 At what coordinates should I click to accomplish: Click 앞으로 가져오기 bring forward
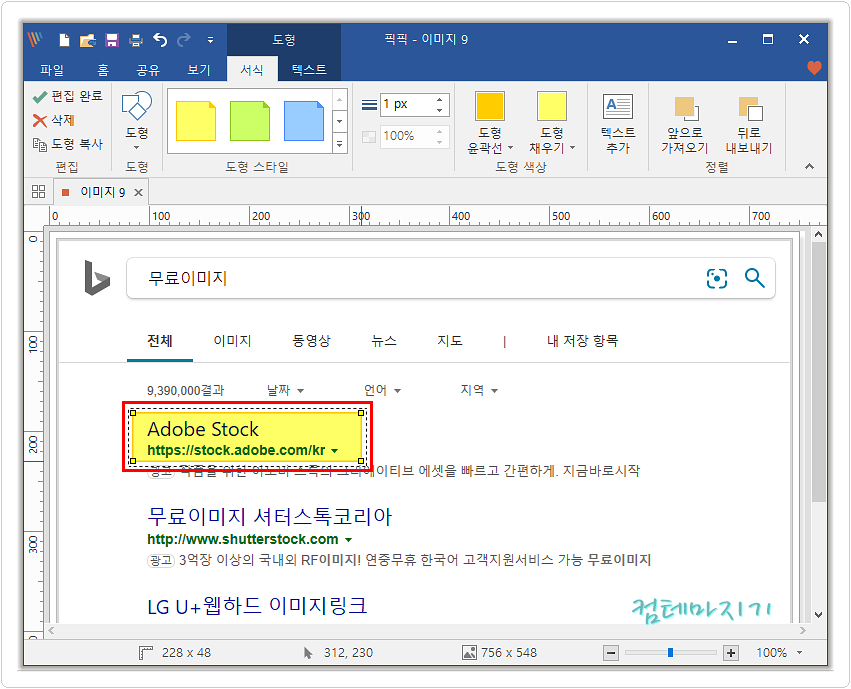(x=685, y=123)
